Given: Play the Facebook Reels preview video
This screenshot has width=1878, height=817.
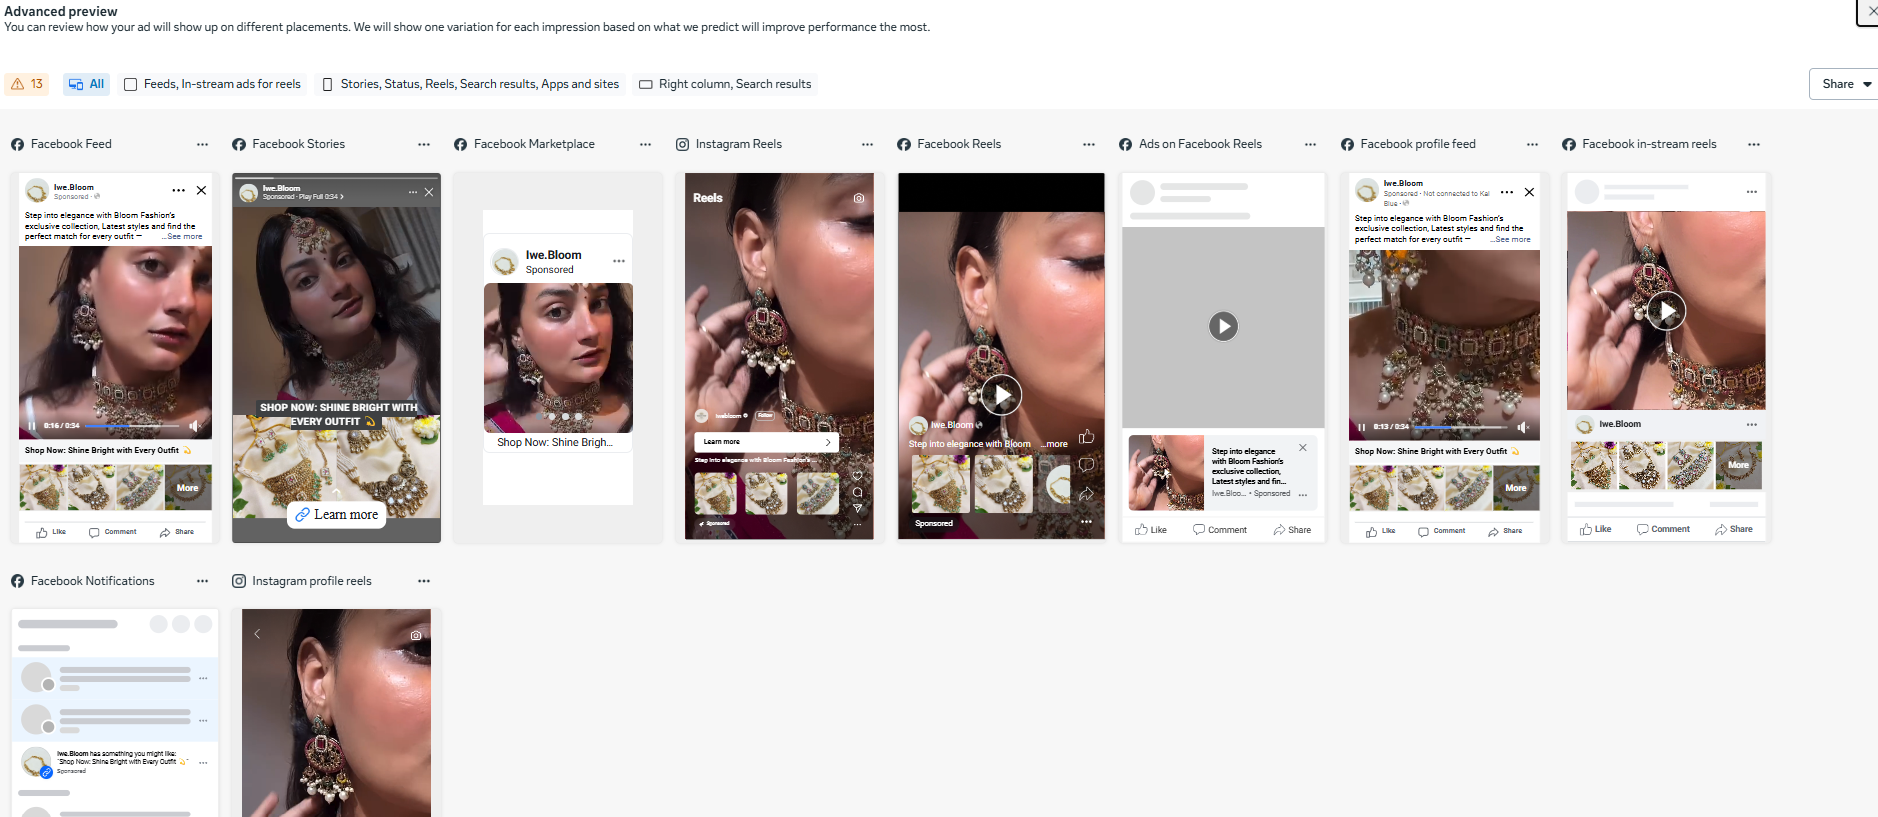Looking at the screenshot, I should coord(1001,395).
